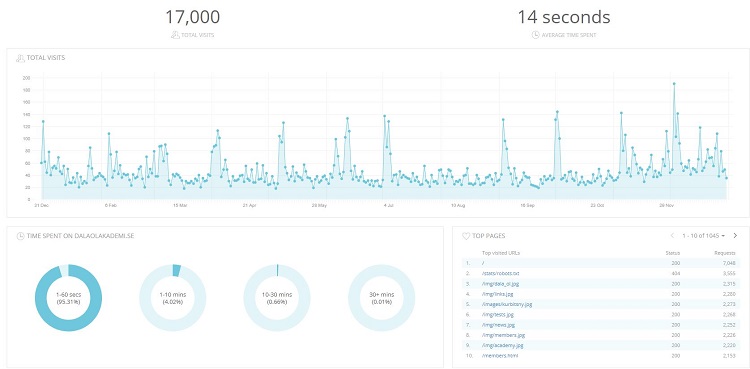Click the 4 Jul axis label

[x=388, y=205]
